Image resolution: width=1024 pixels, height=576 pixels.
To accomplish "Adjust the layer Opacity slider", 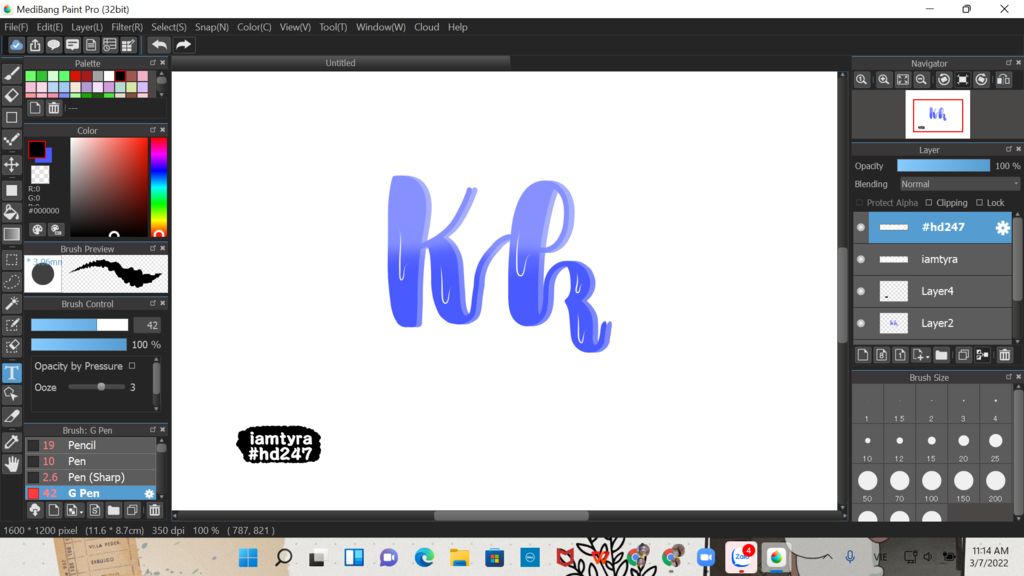I will [943, 166].
